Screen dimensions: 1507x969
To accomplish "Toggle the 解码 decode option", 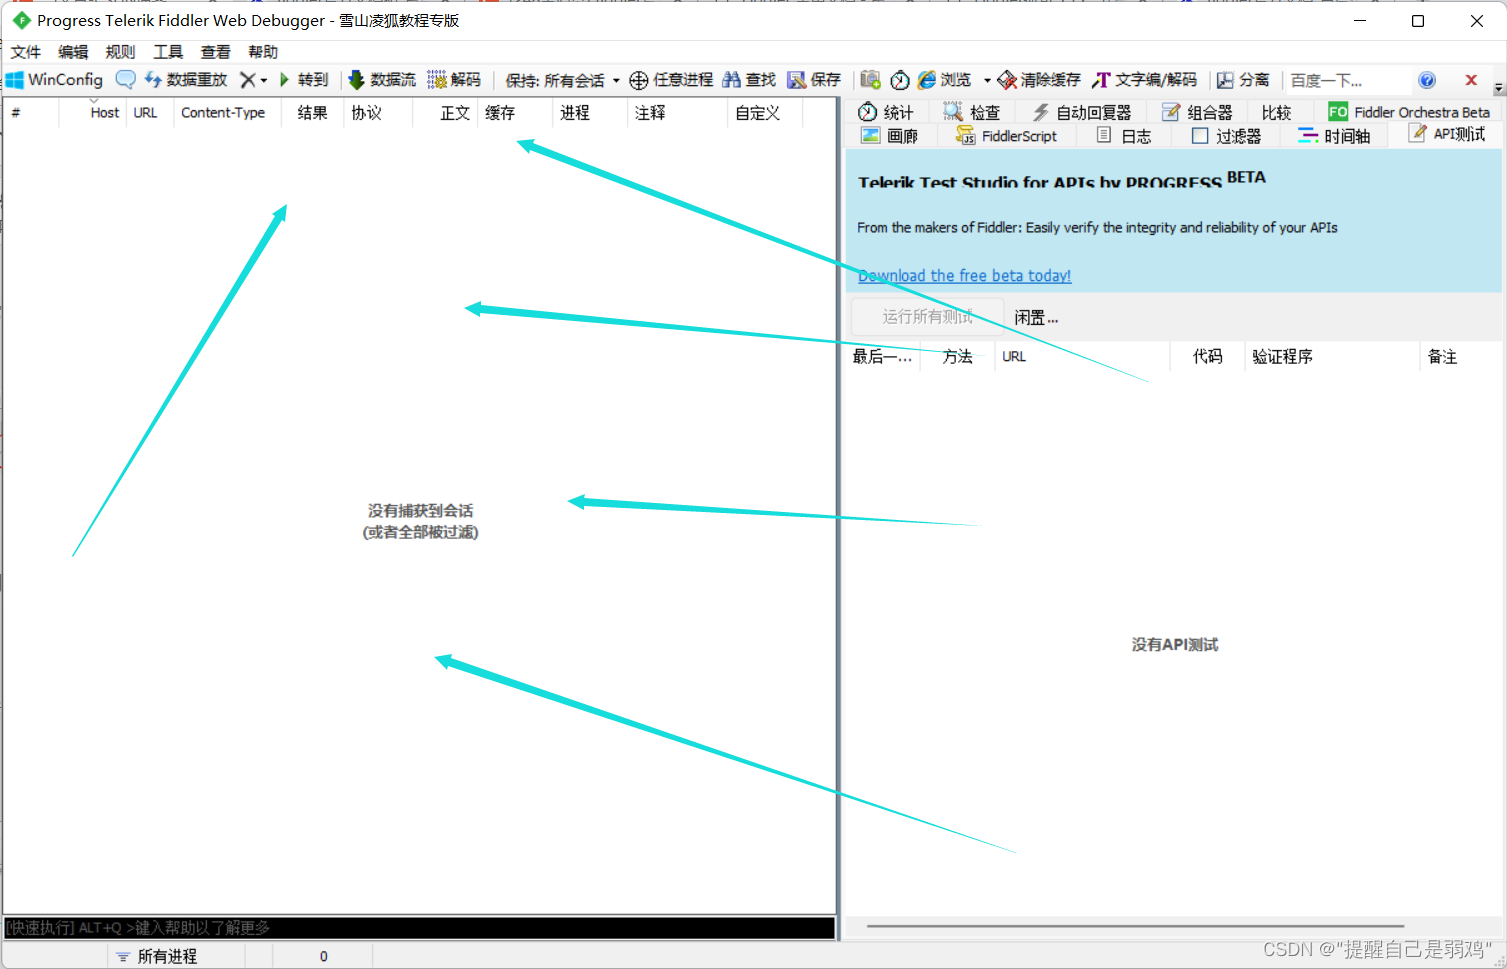I will tap(454, 80).
